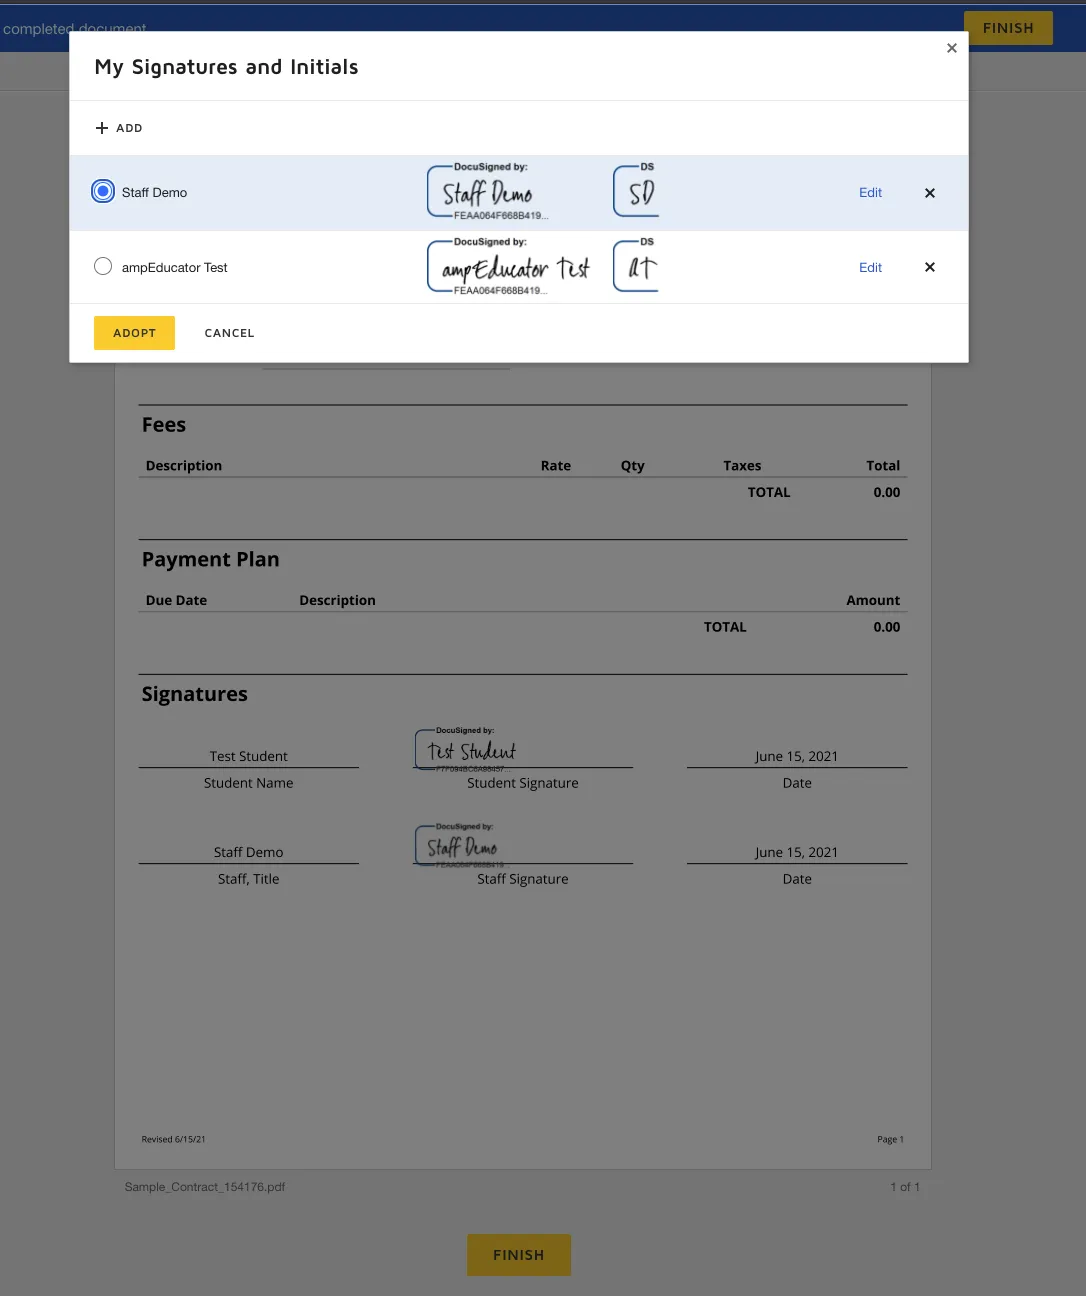The height and width of the screenshot is (1296, 1086).
Task: Click the Qty column header
Action: (x=633, y=466)
